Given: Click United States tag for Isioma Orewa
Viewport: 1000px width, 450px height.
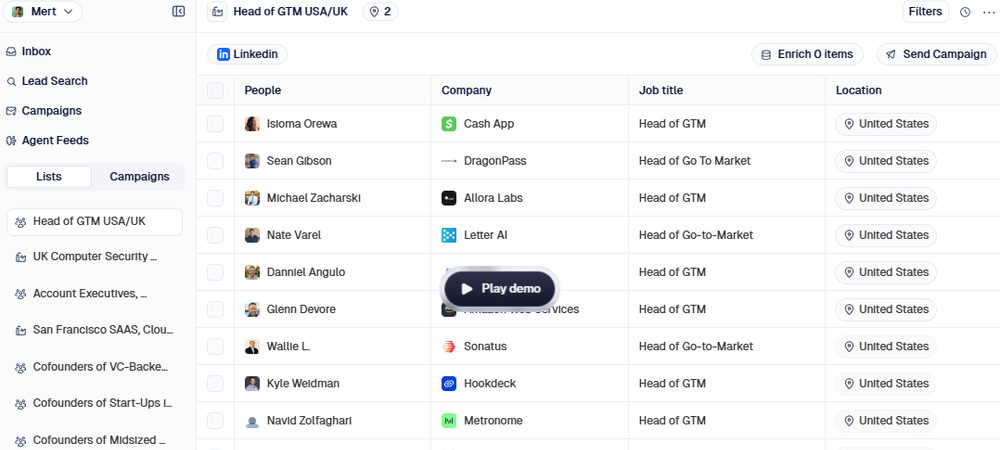Looking at the screenshot, I should pyautogui.click(x=886, y=124).
